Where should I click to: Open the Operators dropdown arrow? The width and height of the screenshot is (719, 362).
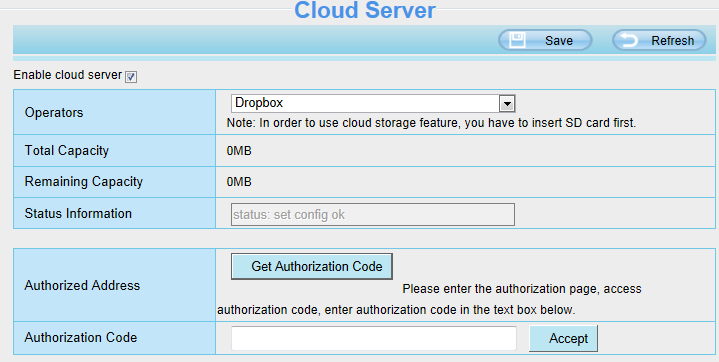tap(507, 104)
